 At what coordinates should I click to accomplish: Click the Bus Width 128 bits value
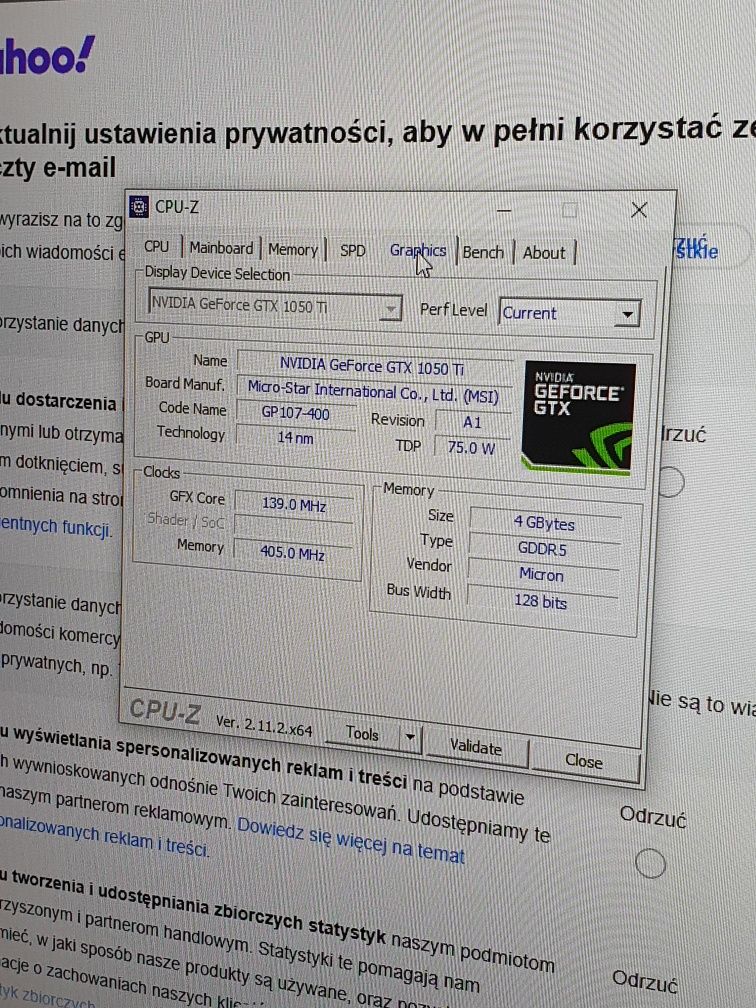(541, 602)
